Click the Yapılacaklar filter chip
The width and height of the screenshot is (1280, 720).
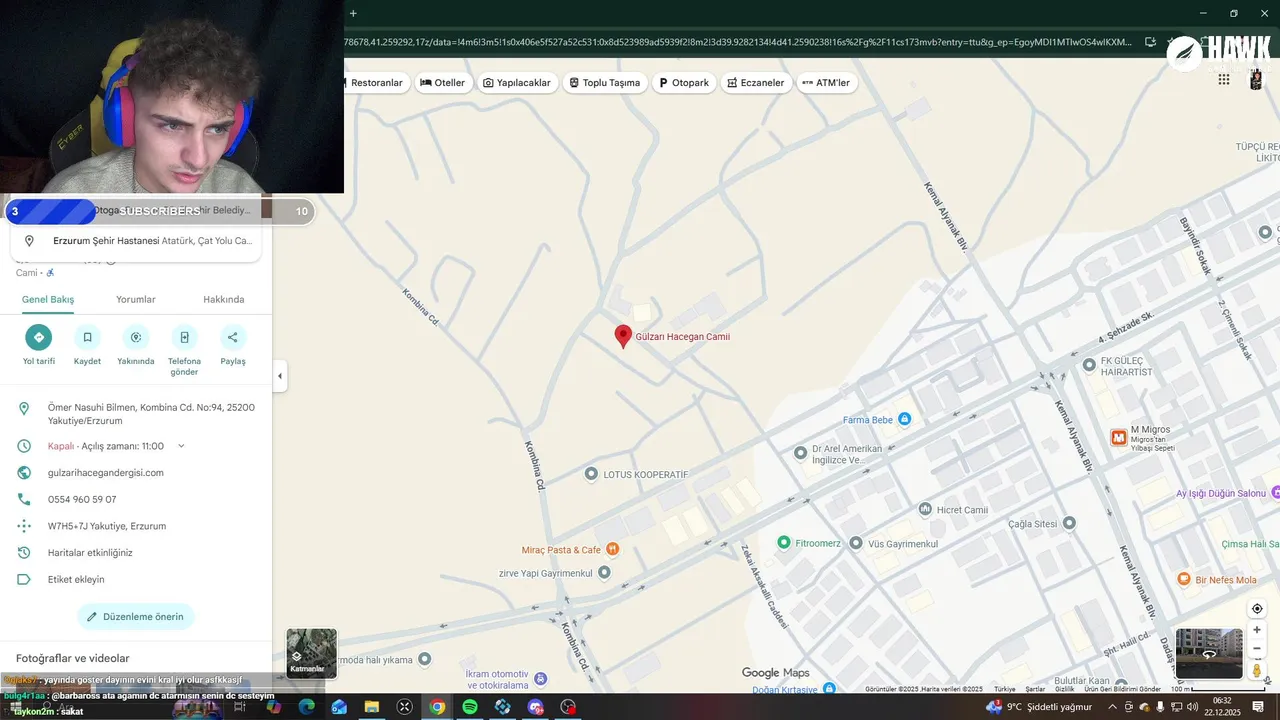[x=517, y=83]
